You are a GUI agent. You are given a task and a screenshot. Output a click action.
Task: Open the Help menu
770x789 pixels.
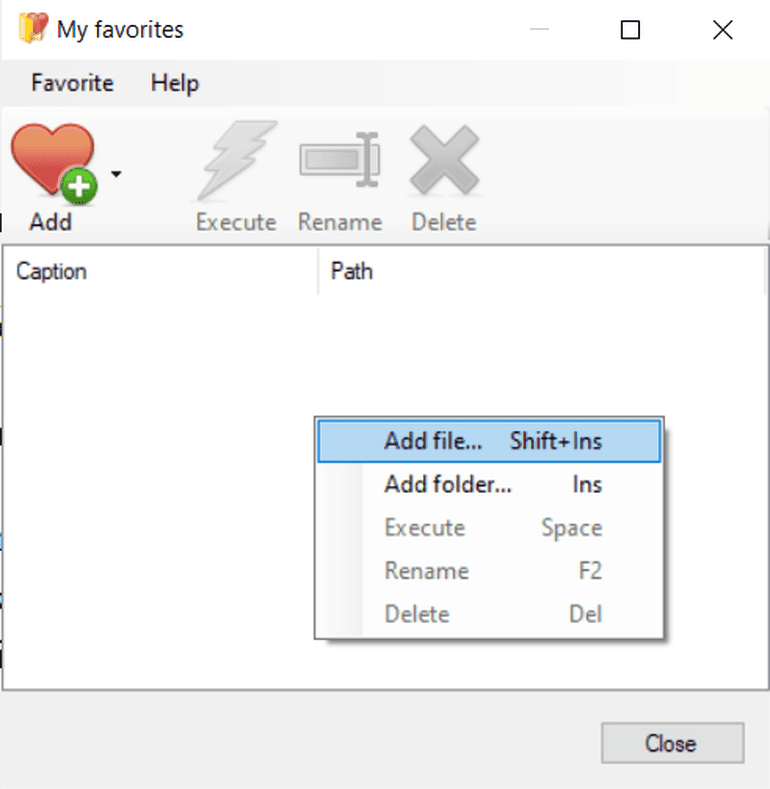pos(175,83)
